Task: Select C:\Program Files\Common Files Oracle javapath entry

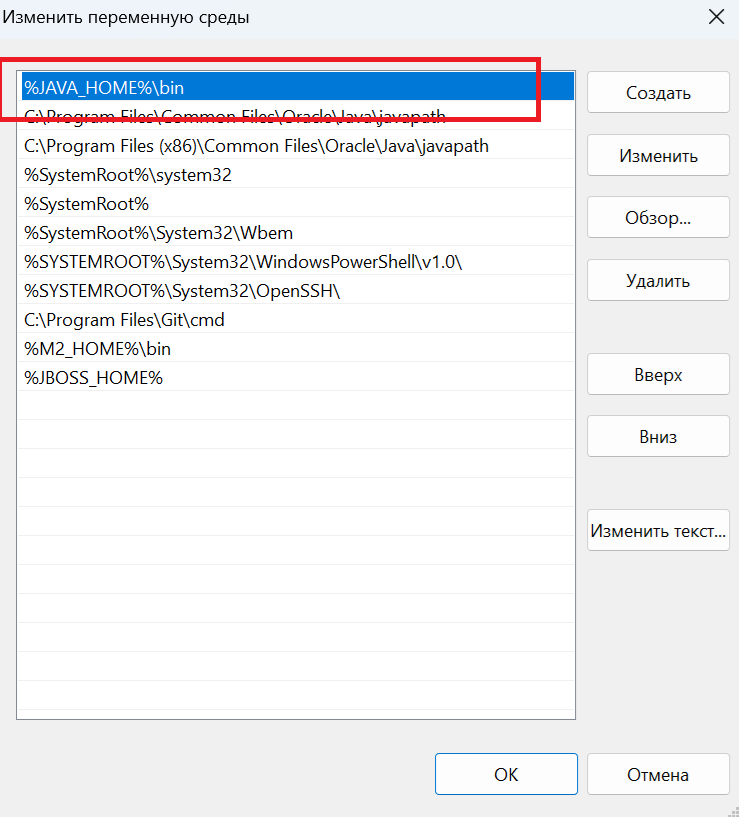Action: [x=235, y=117]
